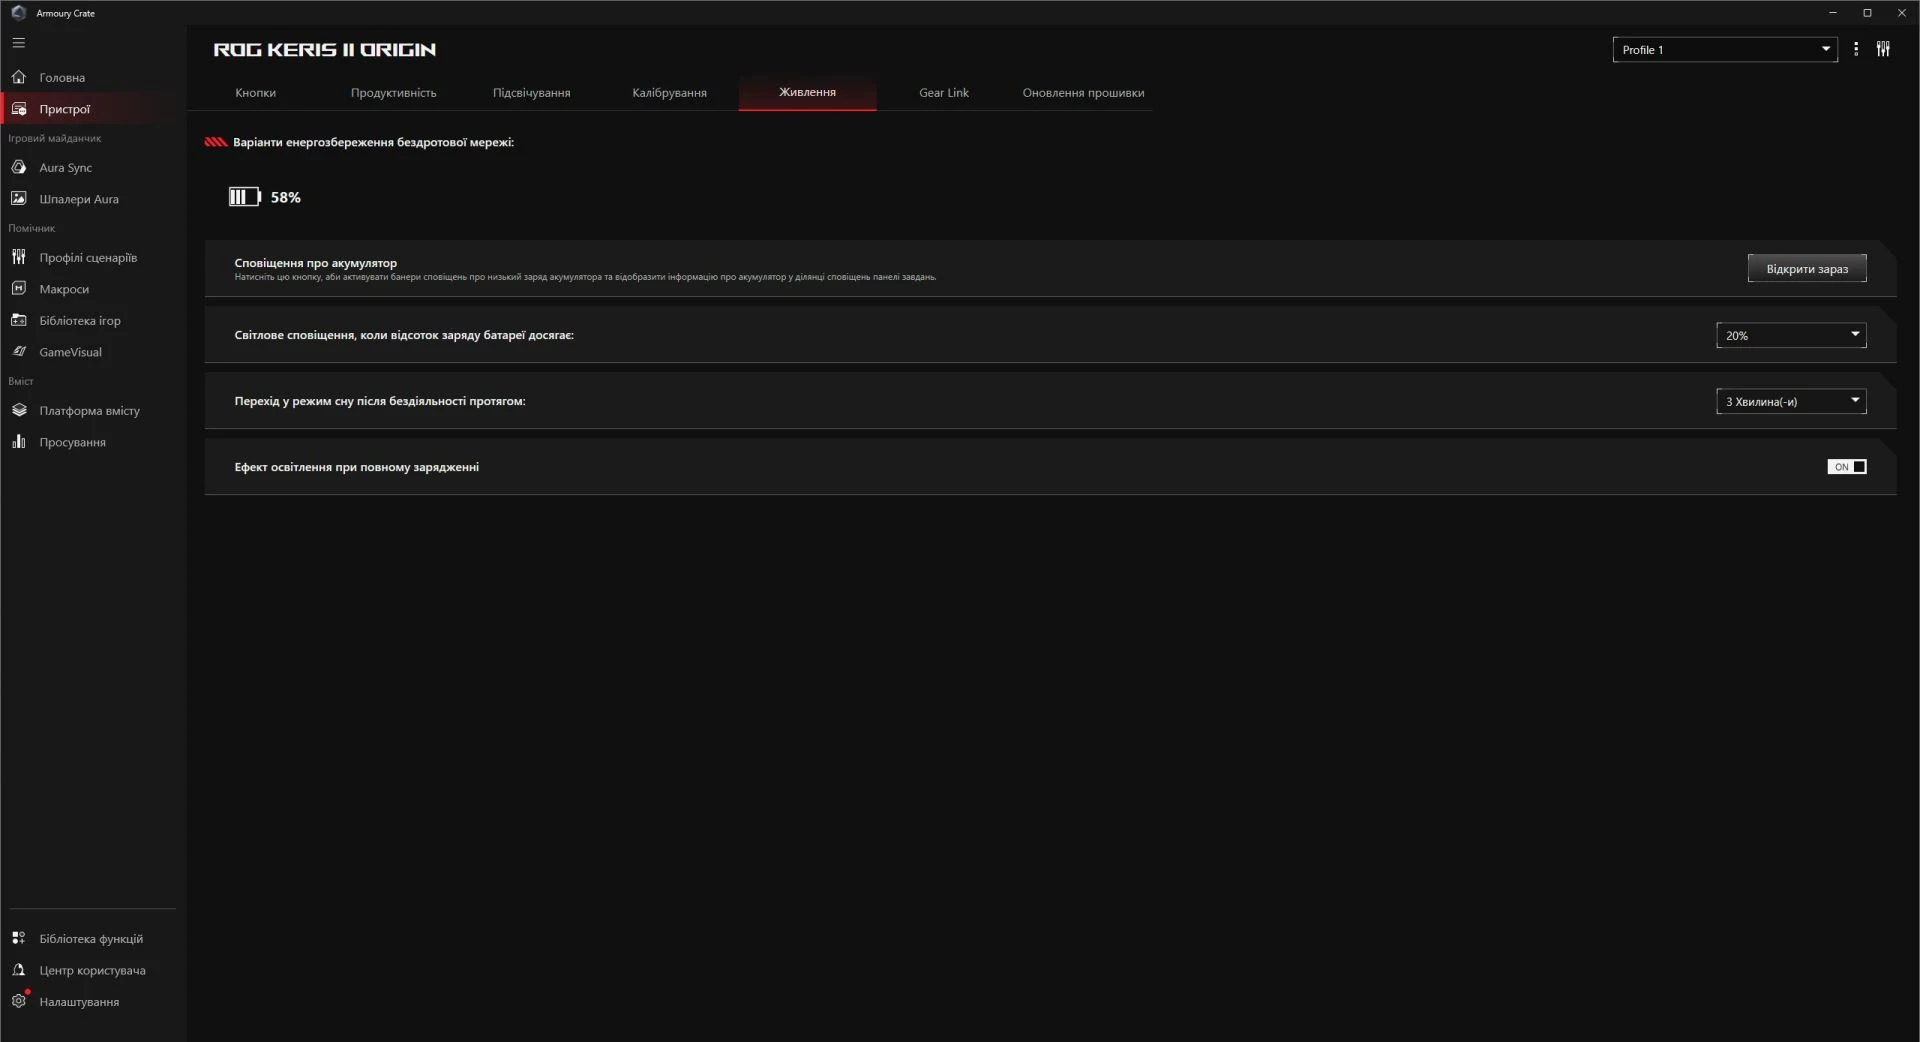1920x1042 pixels.
Task: Click the Aura Sync icon
Action: (18, 167)
